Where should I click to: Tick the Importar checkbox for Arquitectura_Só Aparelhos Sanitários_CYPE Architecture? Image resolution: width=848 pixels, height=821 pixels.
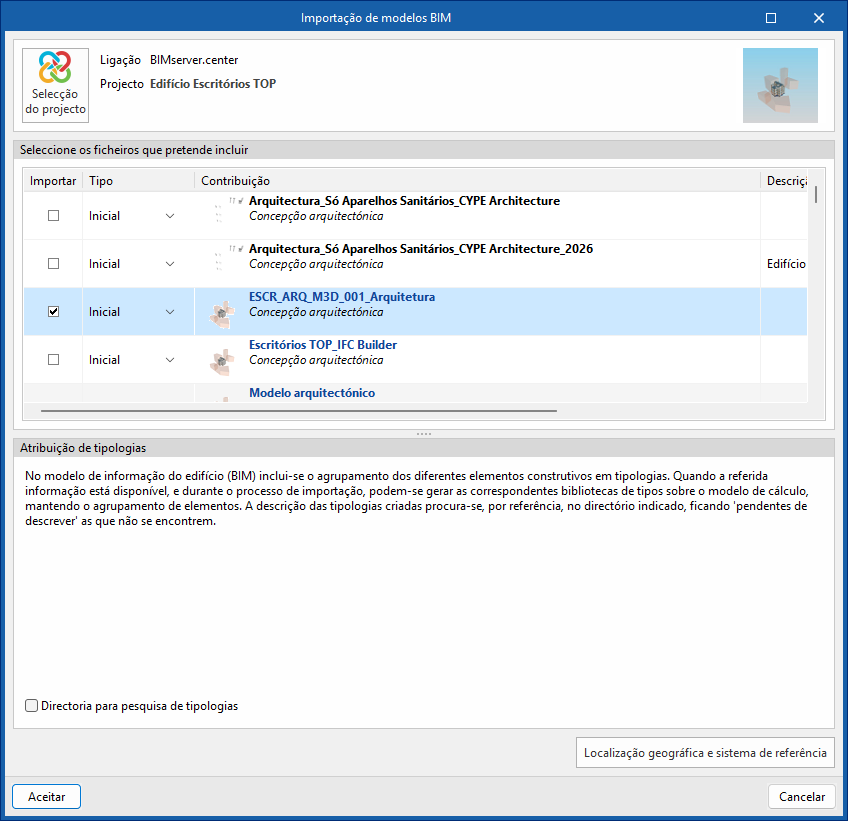54,216
